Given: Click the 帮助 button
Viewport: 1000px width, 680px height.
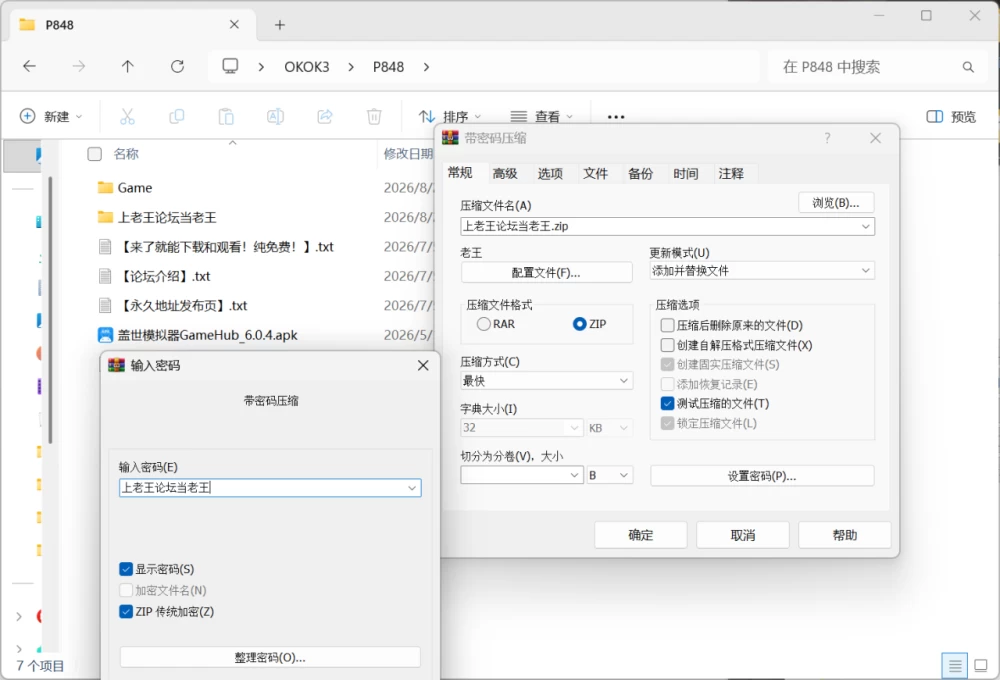Looking at the screenshot, I should tap(845, 535).
